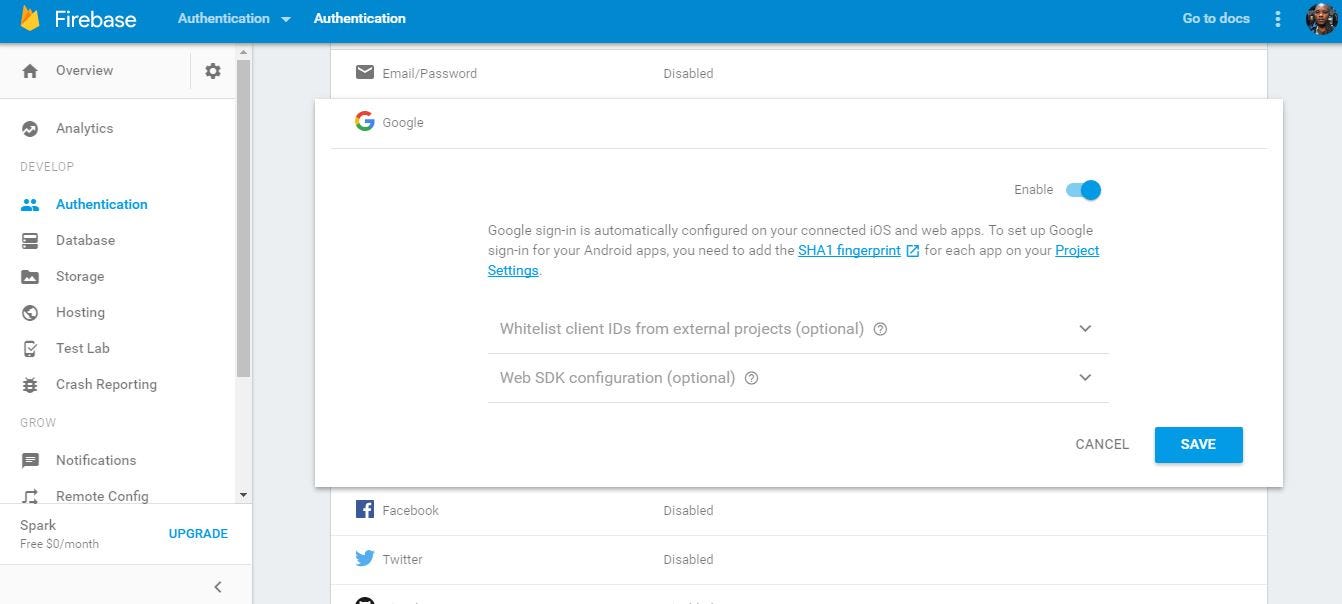Click help icon beside Web SDK configuration

point(752,378)
